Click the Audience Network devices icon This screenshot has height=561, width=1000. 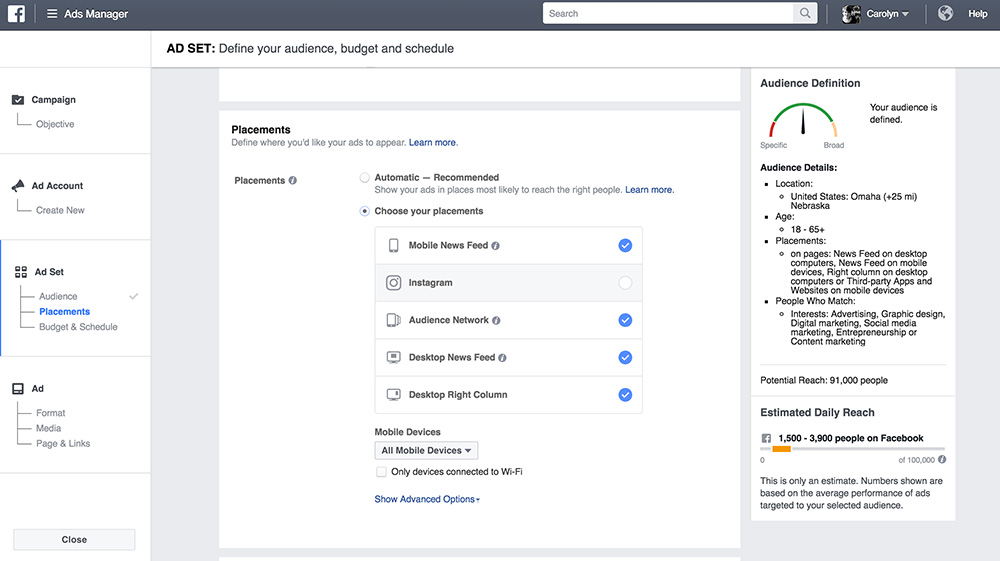click(x=393, y=320)
